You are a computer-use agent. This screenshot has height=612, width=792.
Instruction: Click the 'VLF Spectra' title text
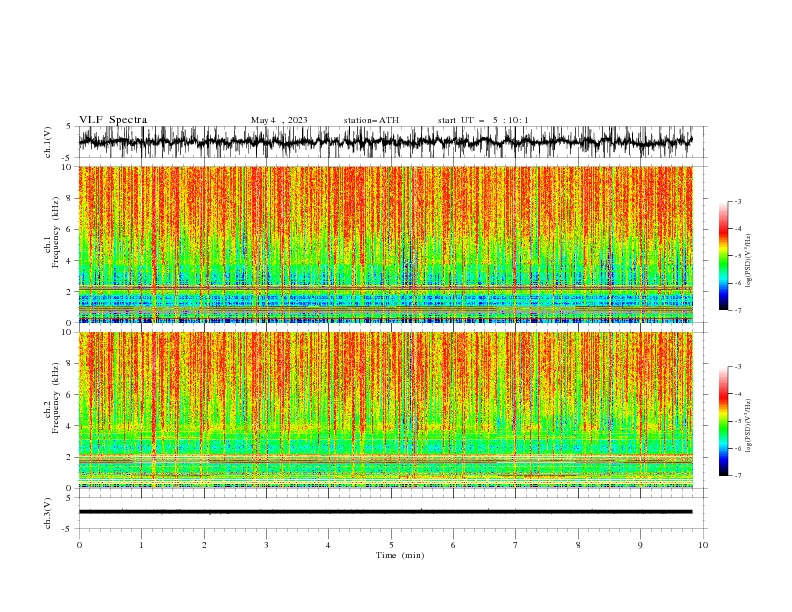113,120
